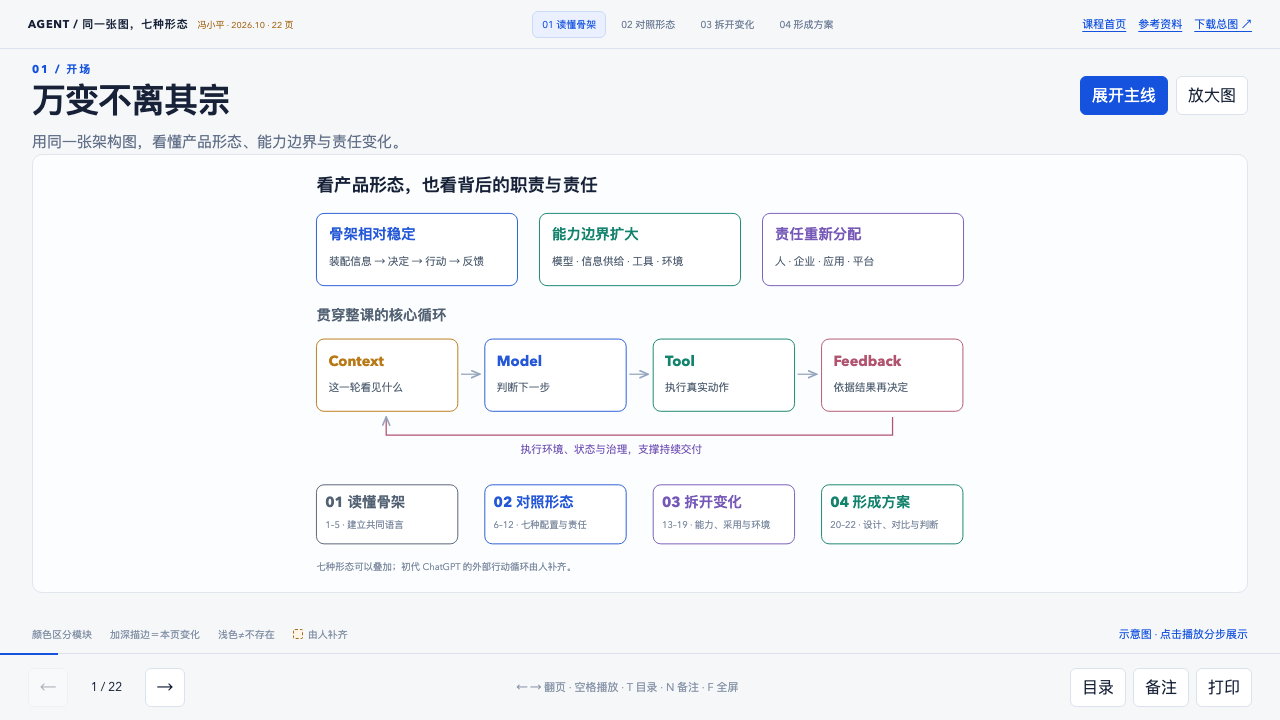Switch to the 01 读懂骨架 tab
This screenshot has width=1280, height=720.
click(569, 24)
